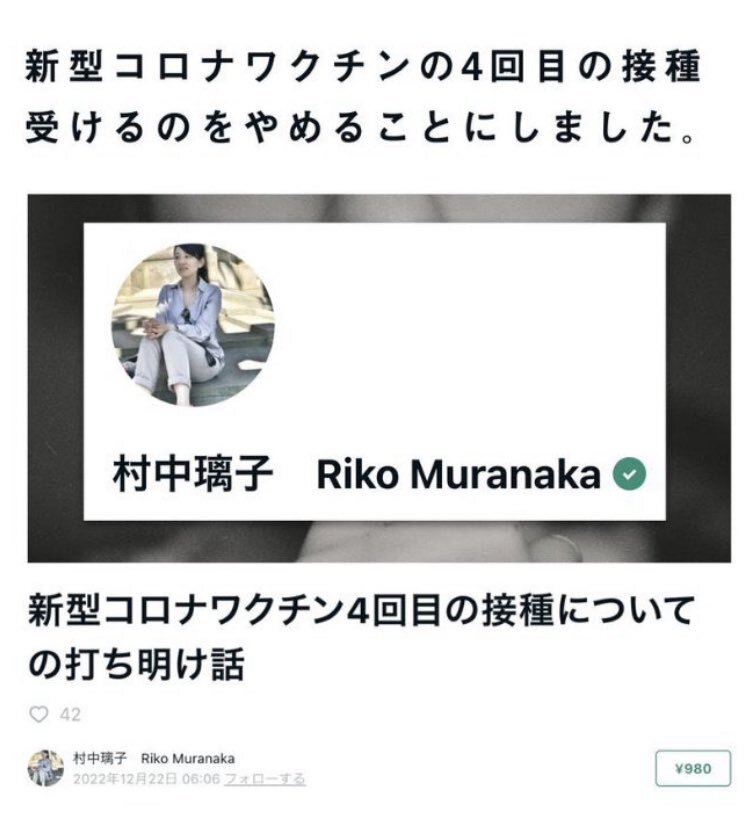Follow the author via フォローする link
This screenshot has width=750, height=826.
[265, 779]
